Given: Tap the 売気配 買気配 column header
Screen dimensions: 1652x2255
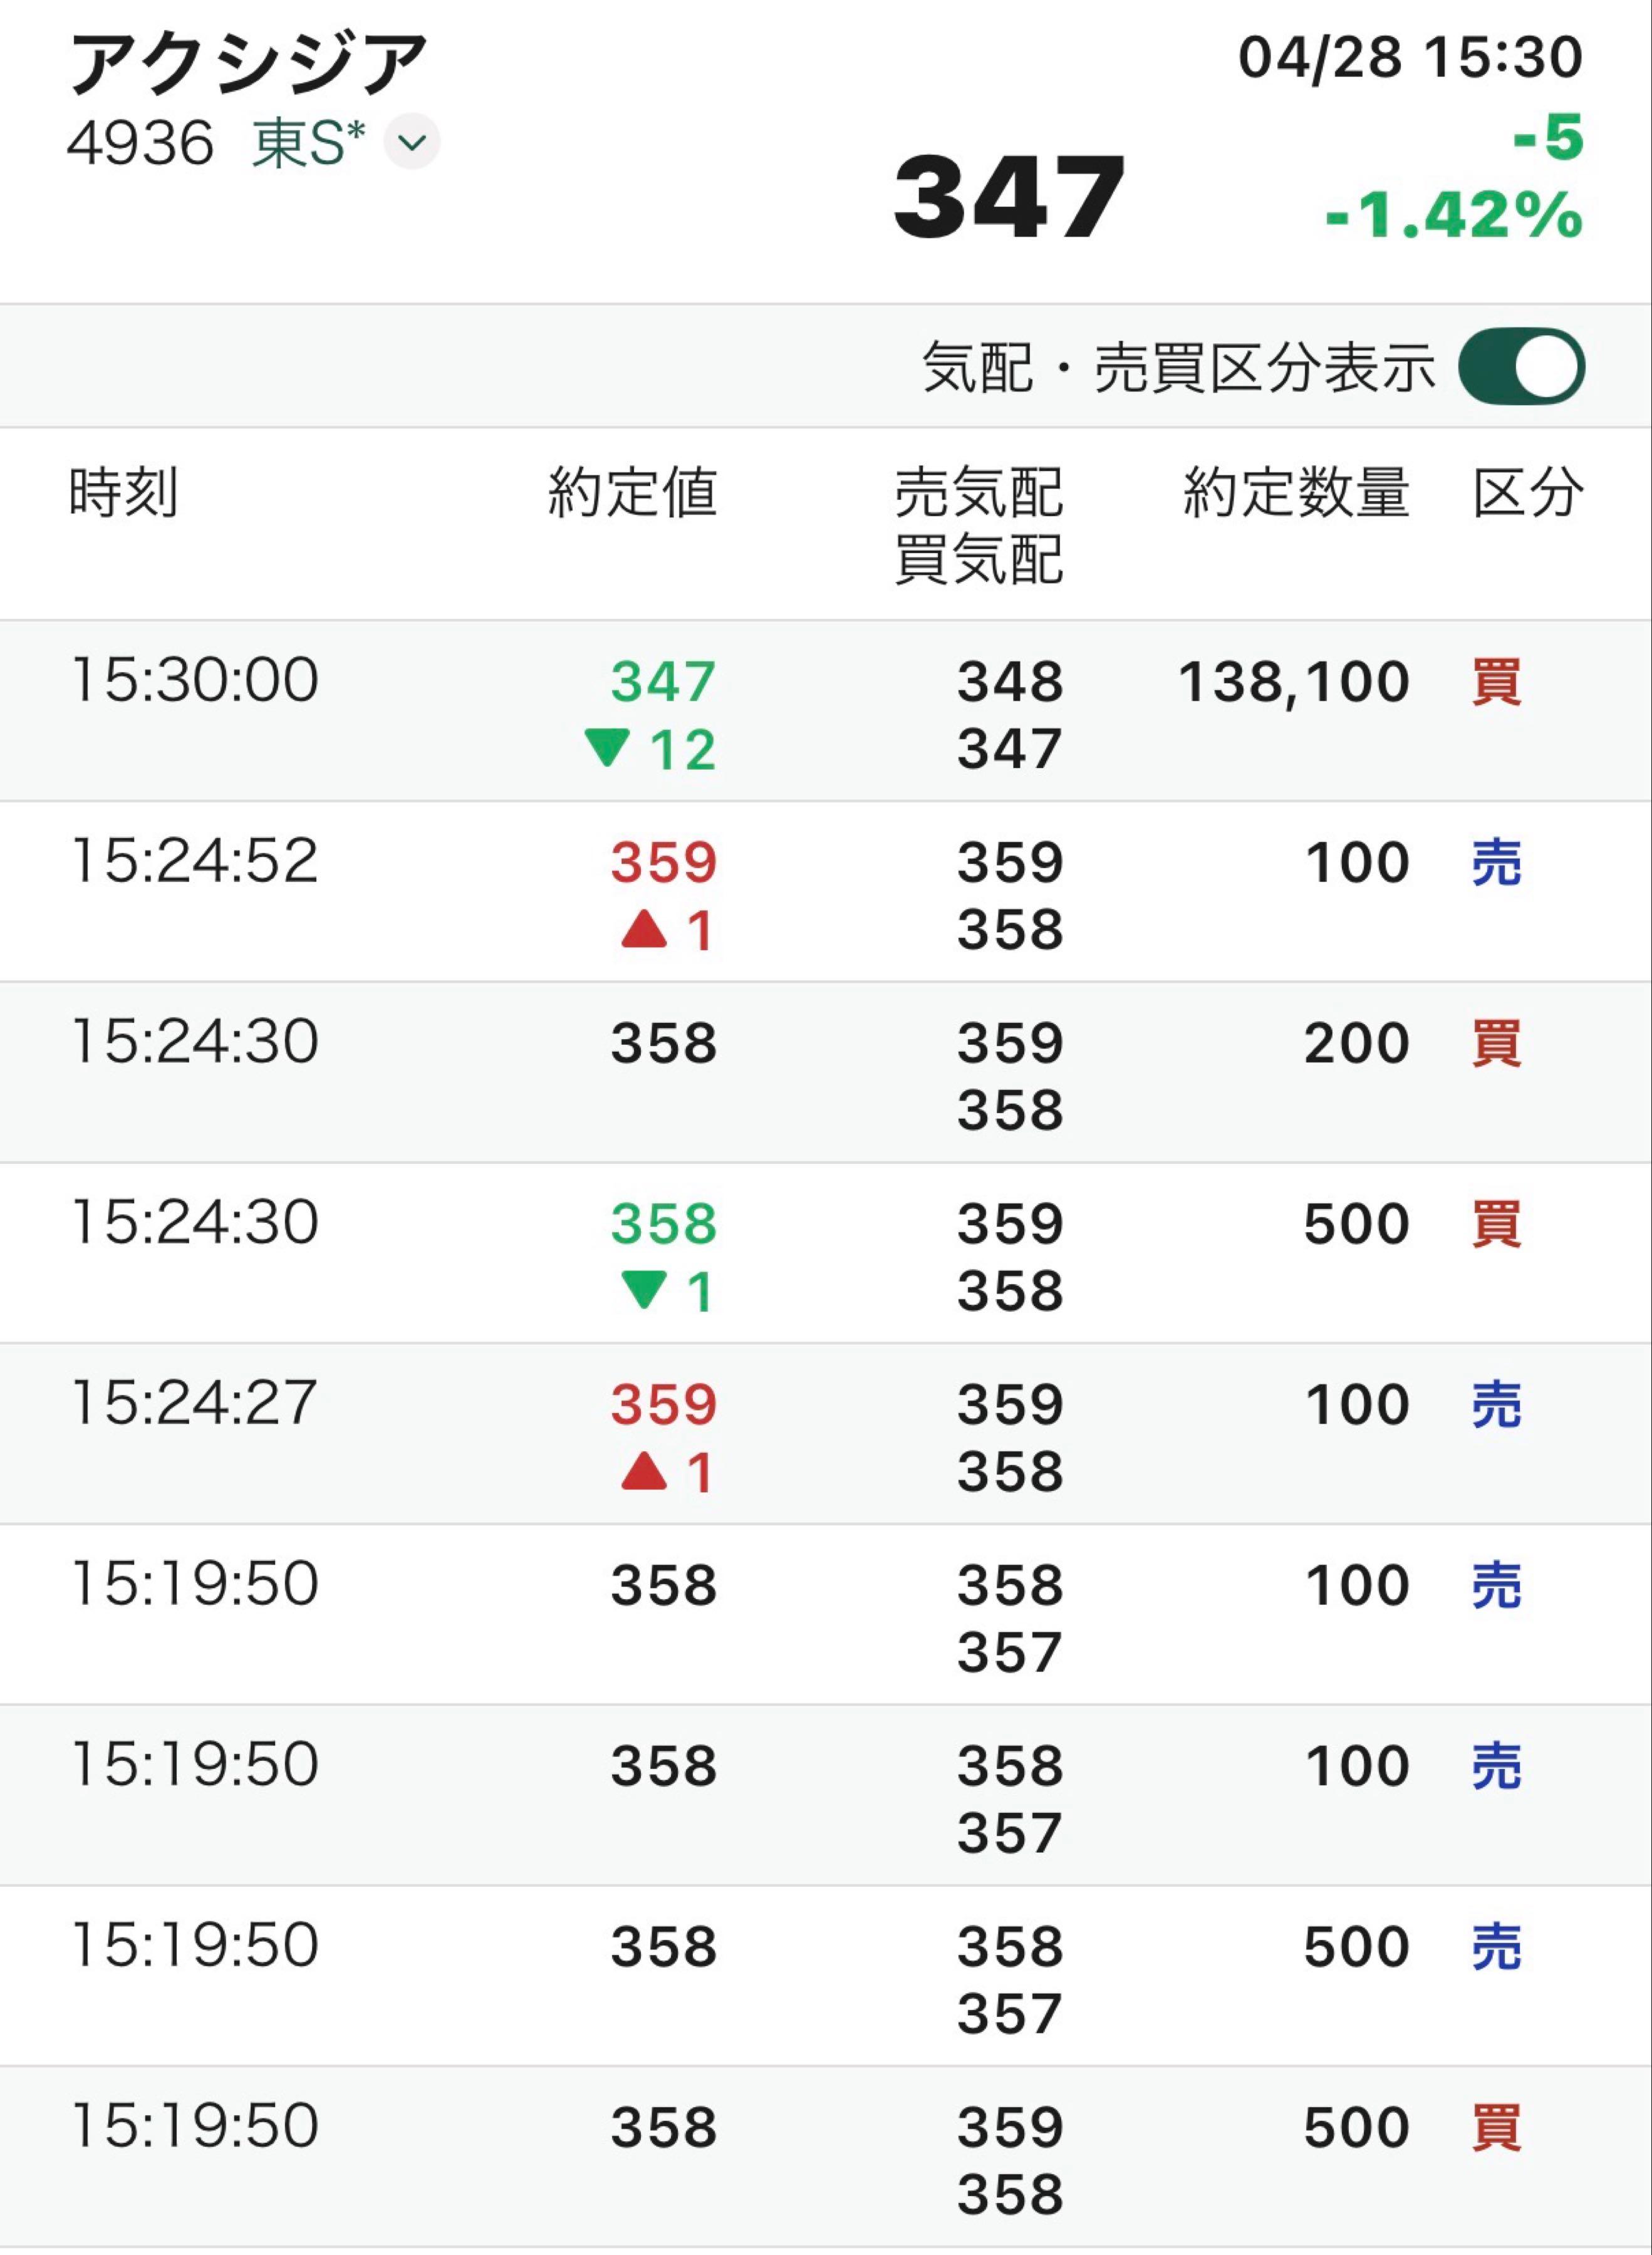Looking at the screenshot, I should (x=978, y=525).
